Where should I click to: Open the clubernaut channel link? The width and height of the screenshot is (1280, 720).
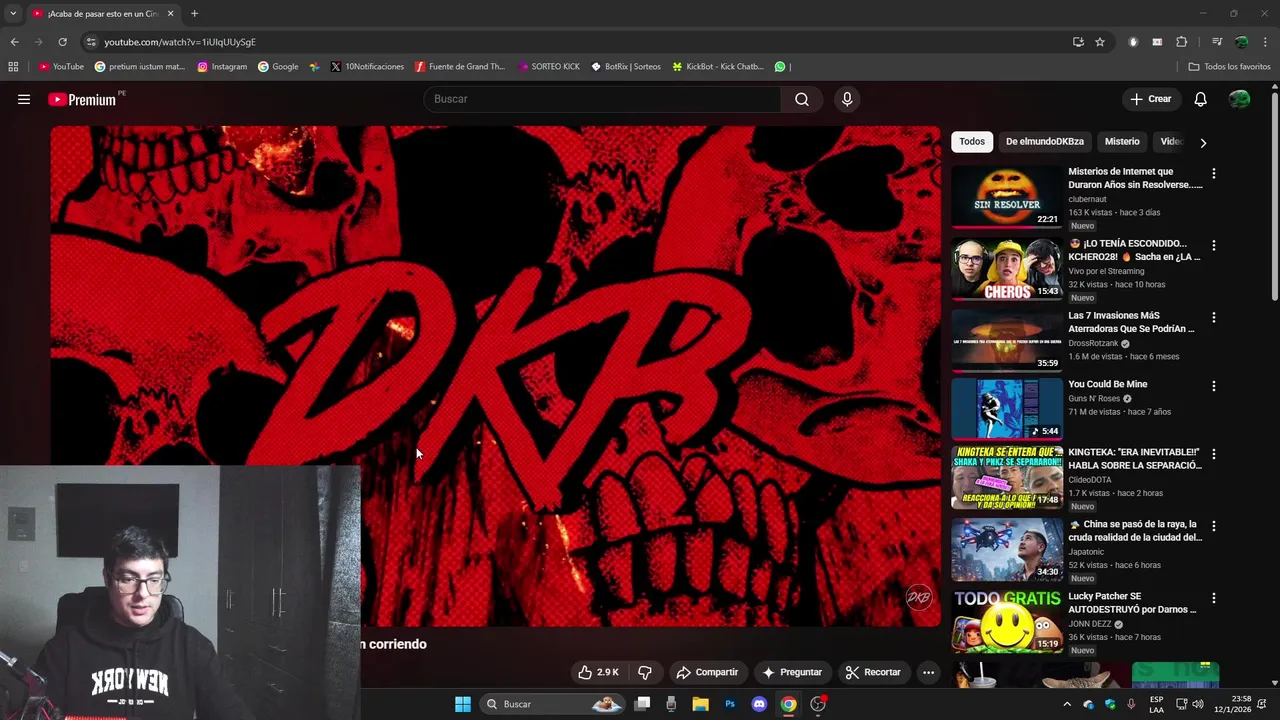(1087, 199)
